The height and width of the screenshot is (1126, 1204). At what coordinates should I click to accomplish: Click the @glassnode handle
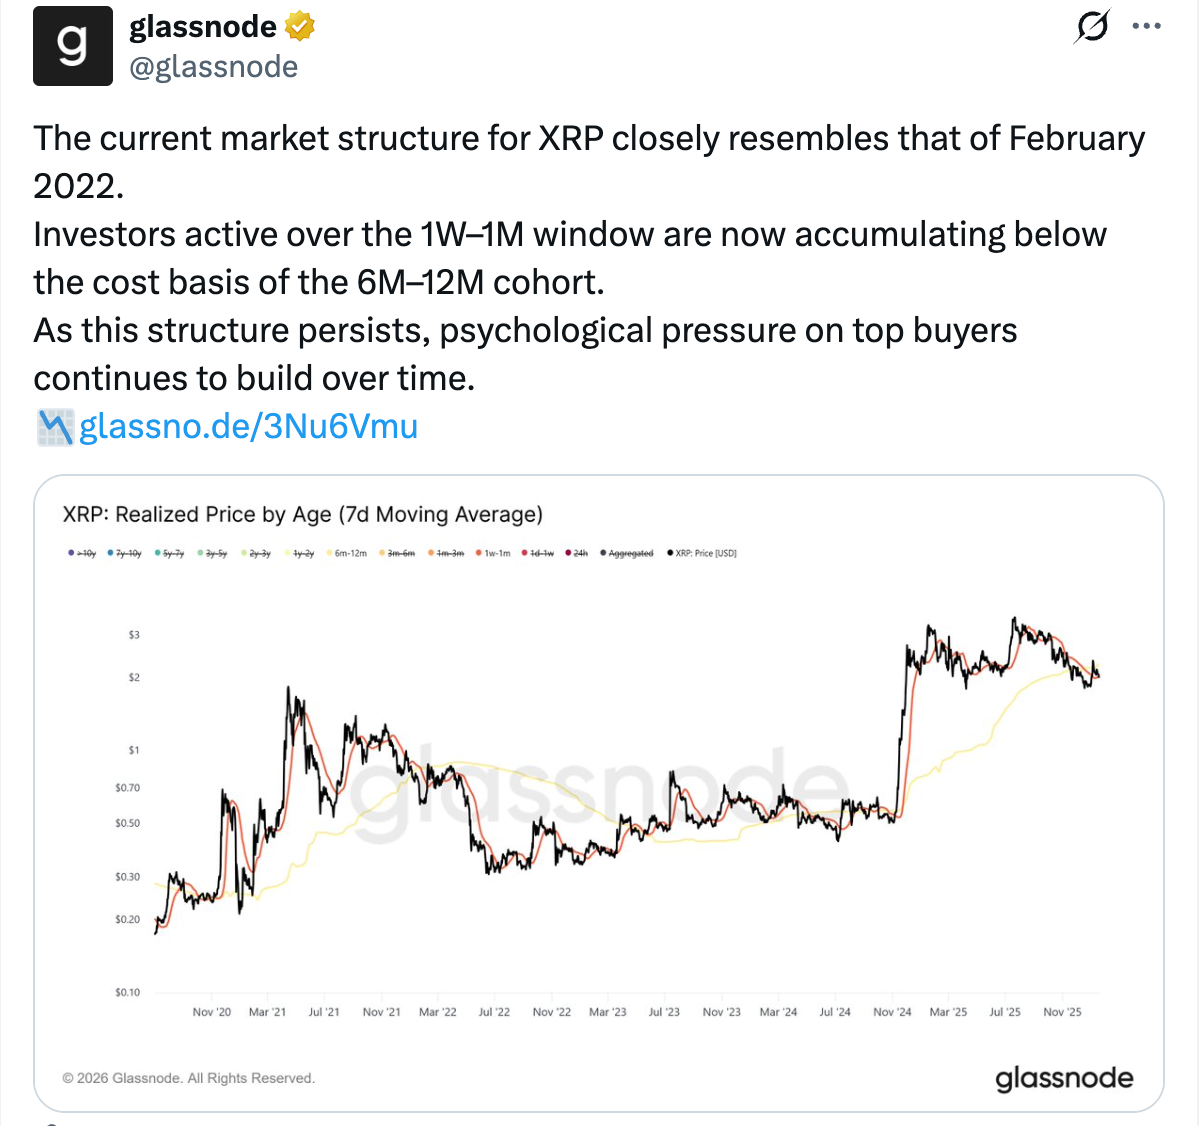(214, 66)
